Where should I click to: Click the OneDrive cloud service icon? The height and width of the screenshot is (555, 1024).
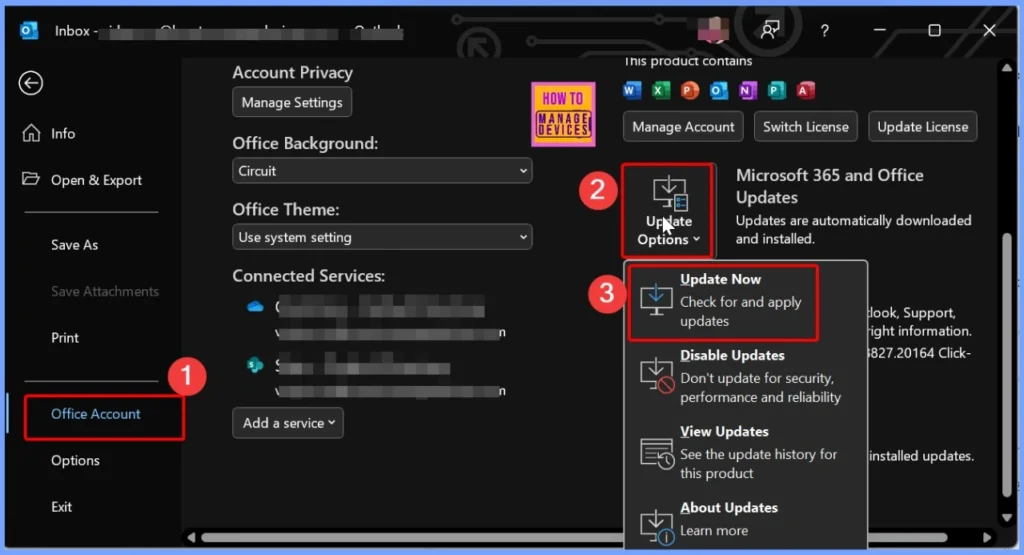coord(255,306)
